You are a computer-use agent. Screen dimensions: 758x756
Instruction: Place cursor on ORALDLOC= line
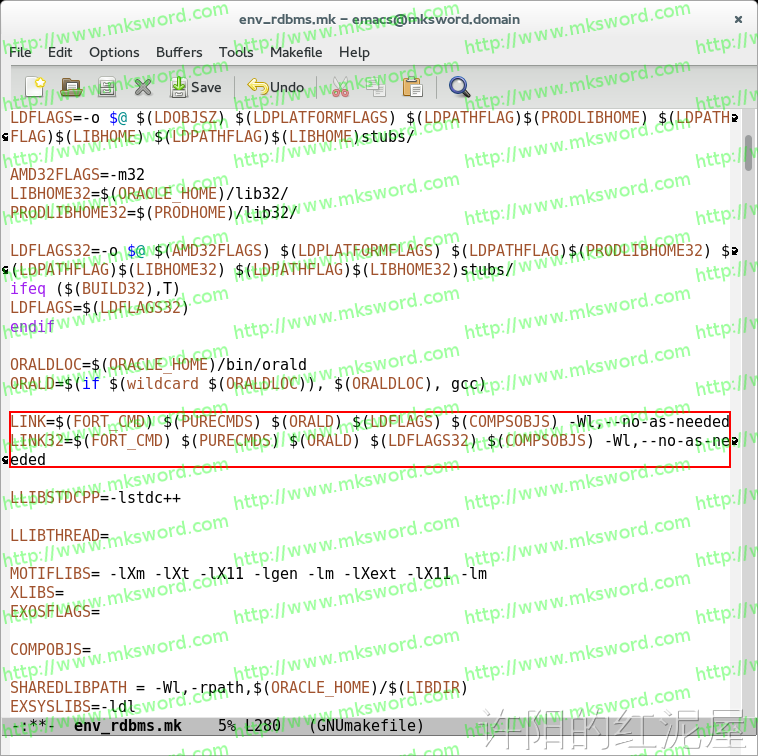pyautogui.click(x=158, y=364)
